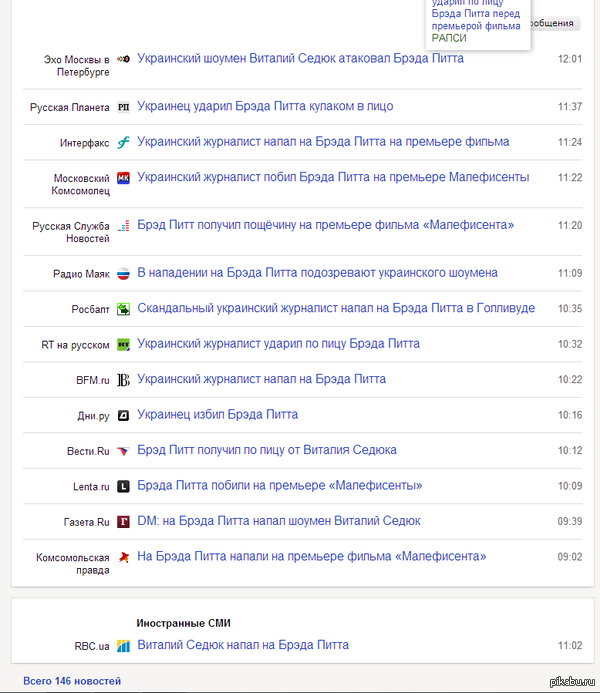Click the BFM.ru source icon

pyautogui.click(x=124, y=380)
